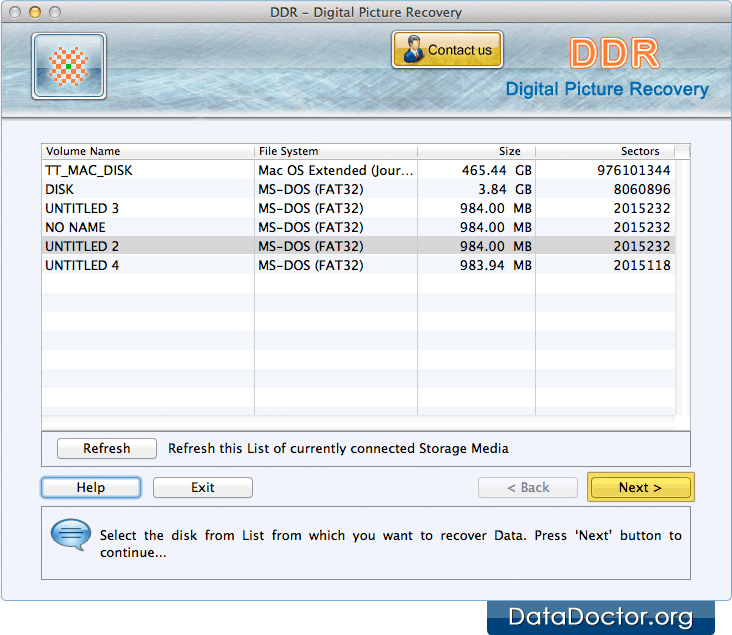
Task: Sort by File System column header
Action: pyautogui.click(x=336, y=151)
